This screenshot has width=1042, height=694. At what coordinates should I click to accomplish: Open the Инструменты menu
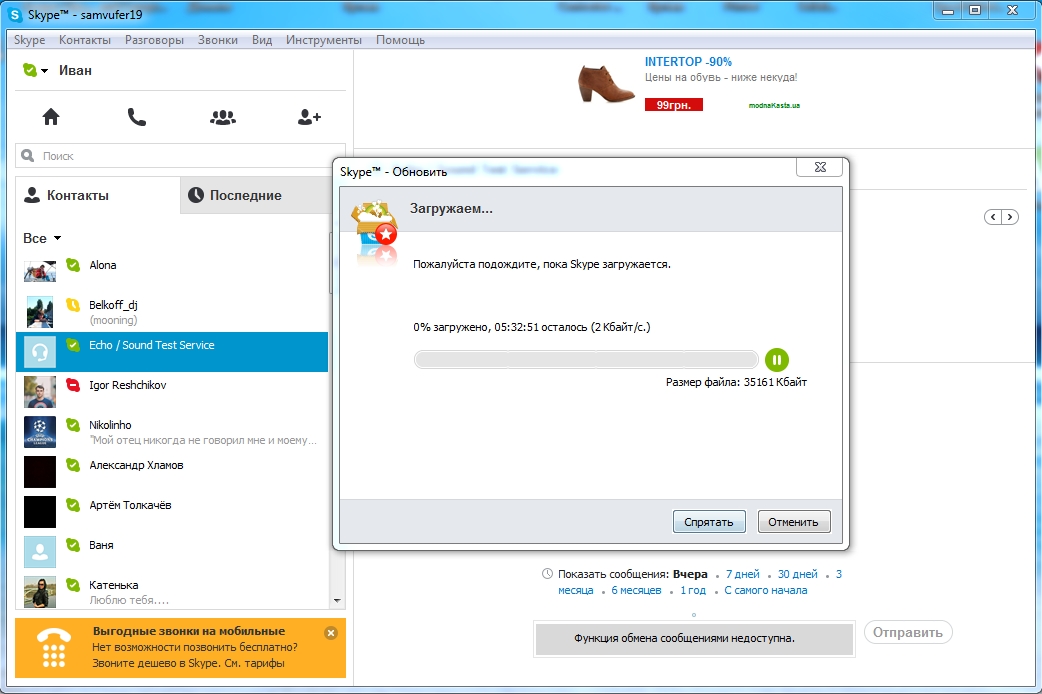coord(324,40)
